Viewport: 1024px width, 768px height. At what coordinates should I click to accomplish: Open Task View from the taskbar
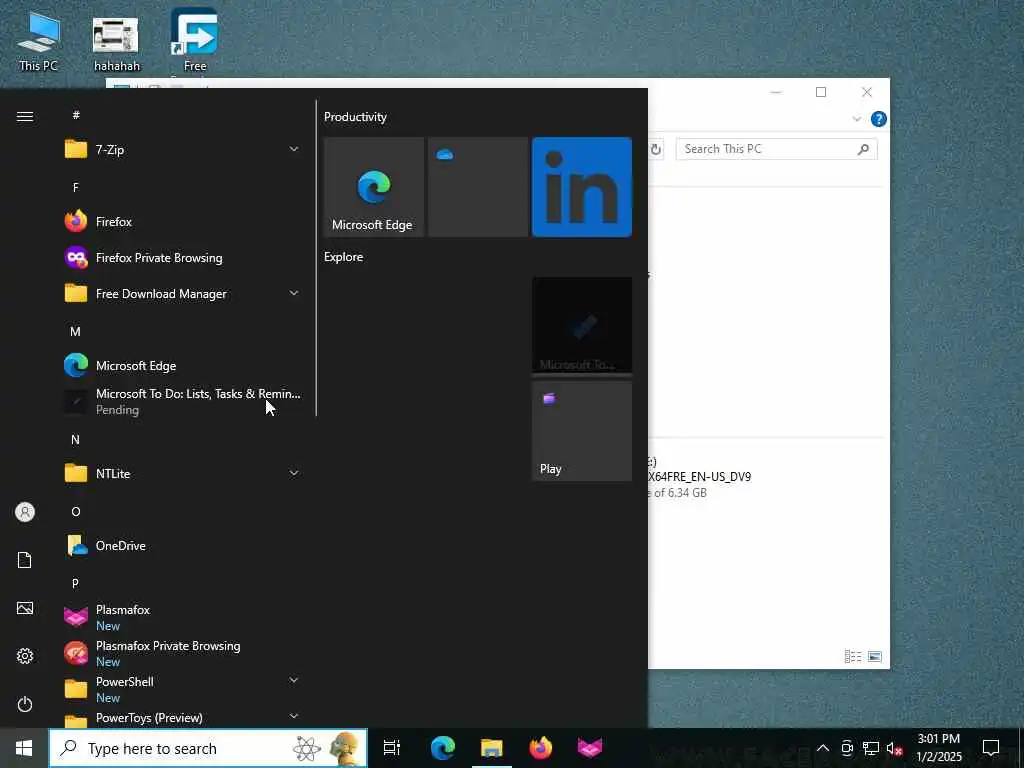pyautogui.click(x=392, y=748)
